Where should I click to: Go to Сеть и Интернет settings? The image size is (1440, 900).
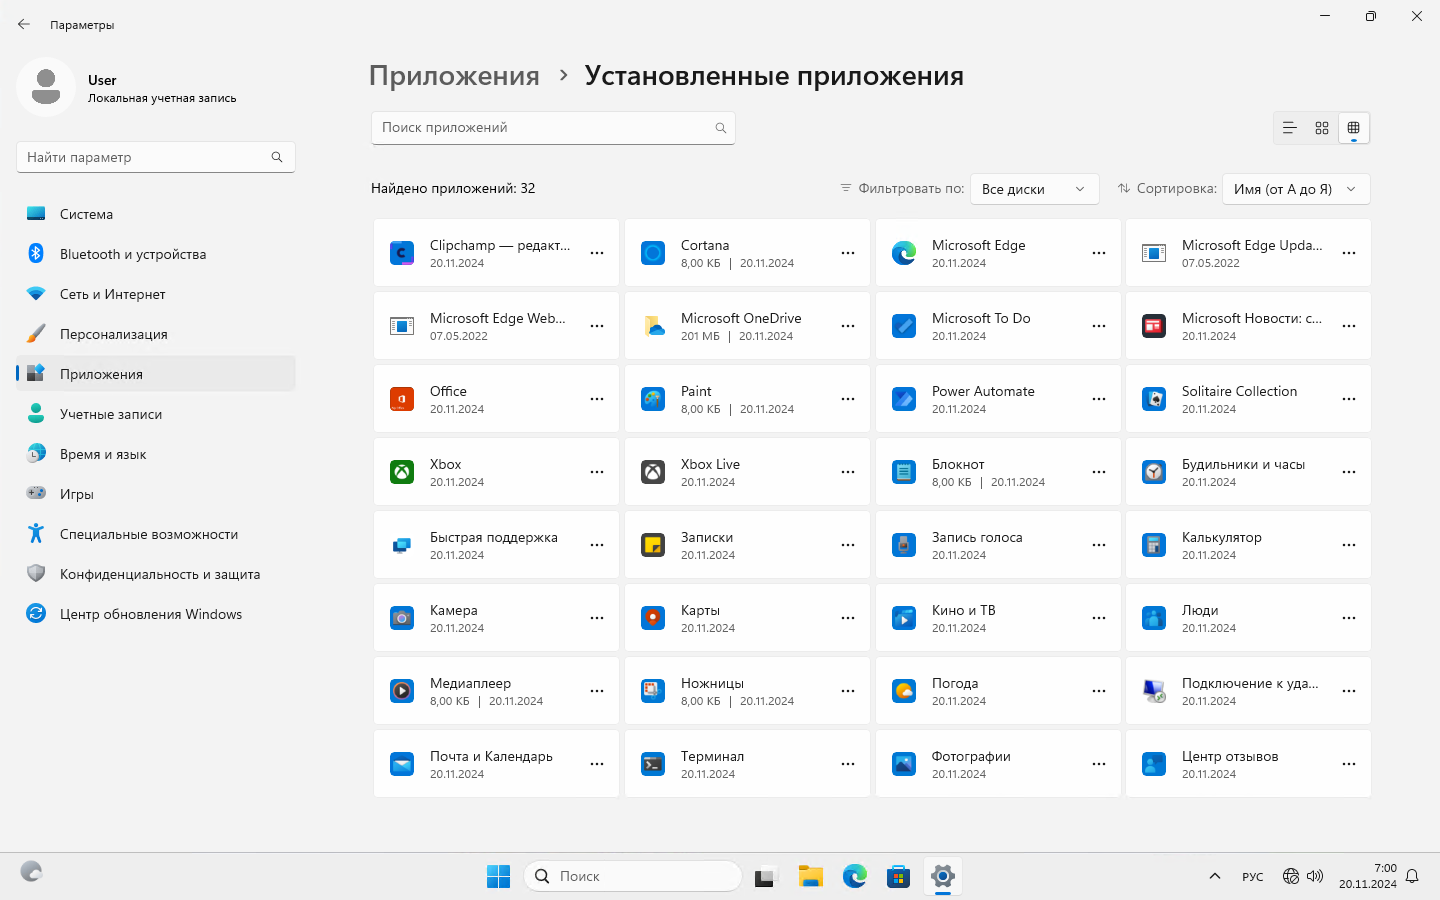(x=156, y=294)
